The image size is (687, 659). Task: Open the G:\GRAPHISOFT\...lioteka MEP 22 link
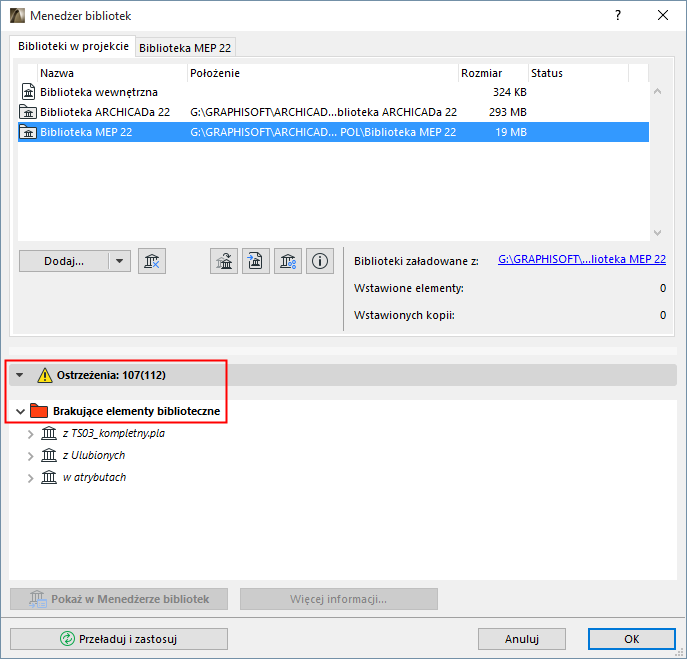pos(582,259)
